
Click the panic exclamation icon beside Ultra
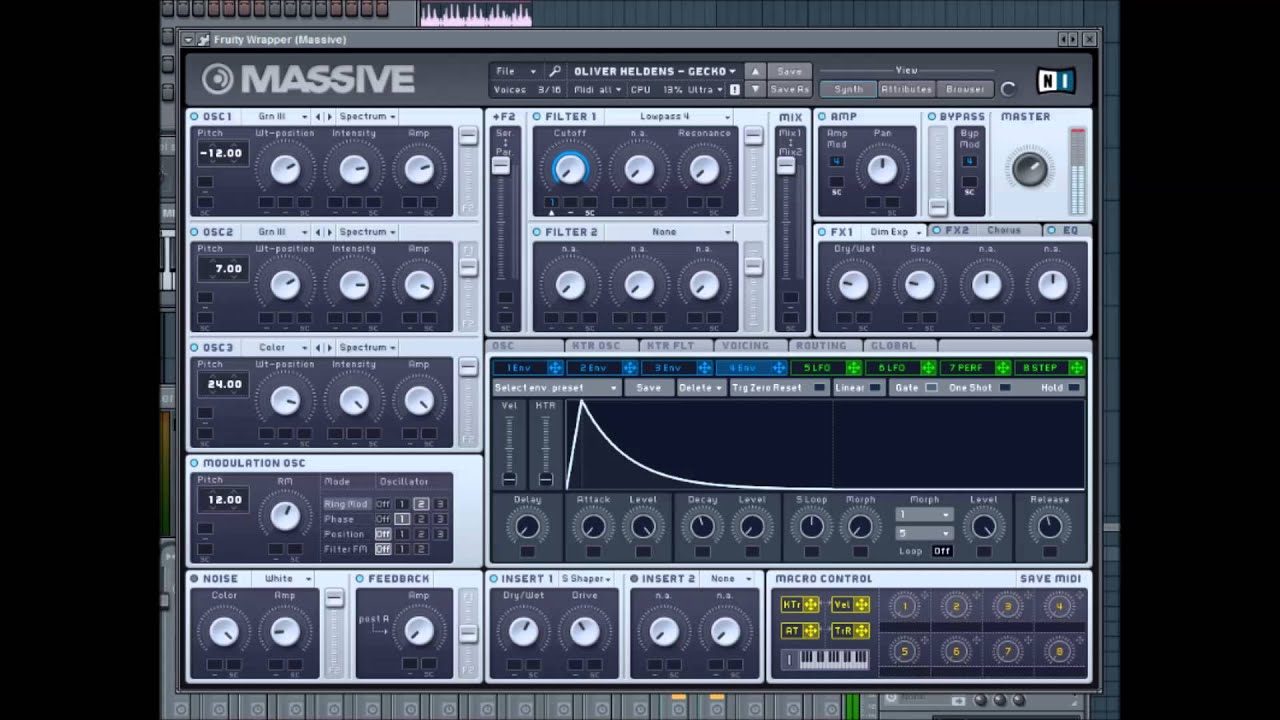pos(735,89)
